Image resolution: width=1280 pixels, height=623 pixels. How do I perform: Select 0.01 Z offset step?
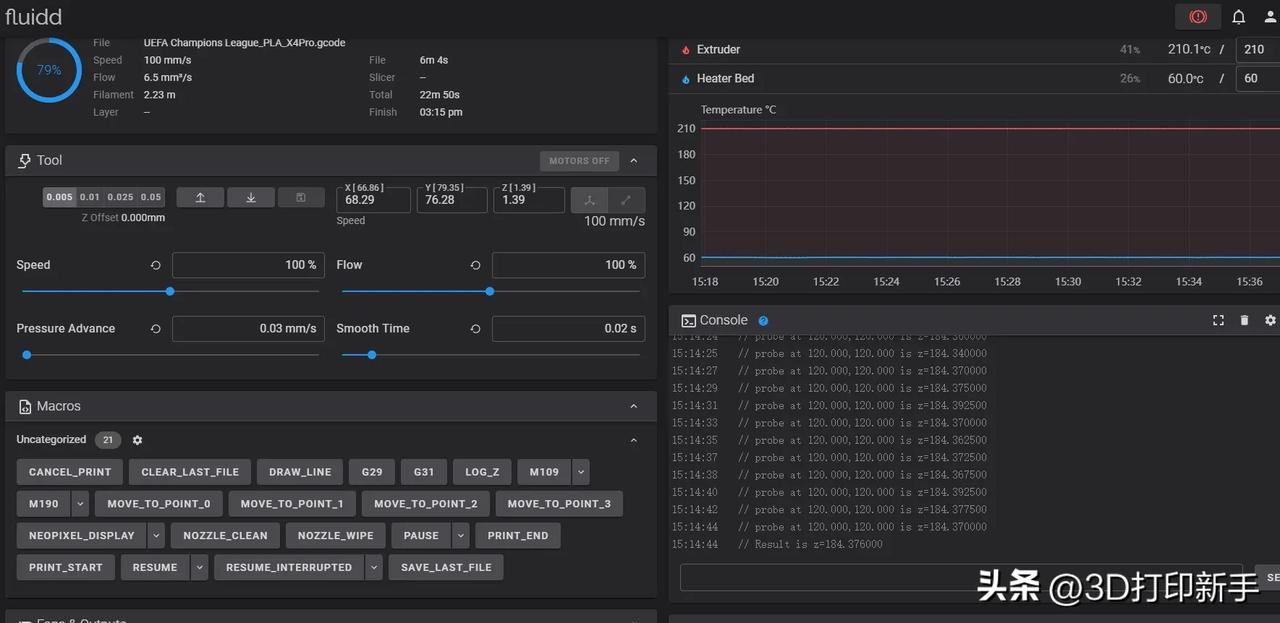coord(90,197)
